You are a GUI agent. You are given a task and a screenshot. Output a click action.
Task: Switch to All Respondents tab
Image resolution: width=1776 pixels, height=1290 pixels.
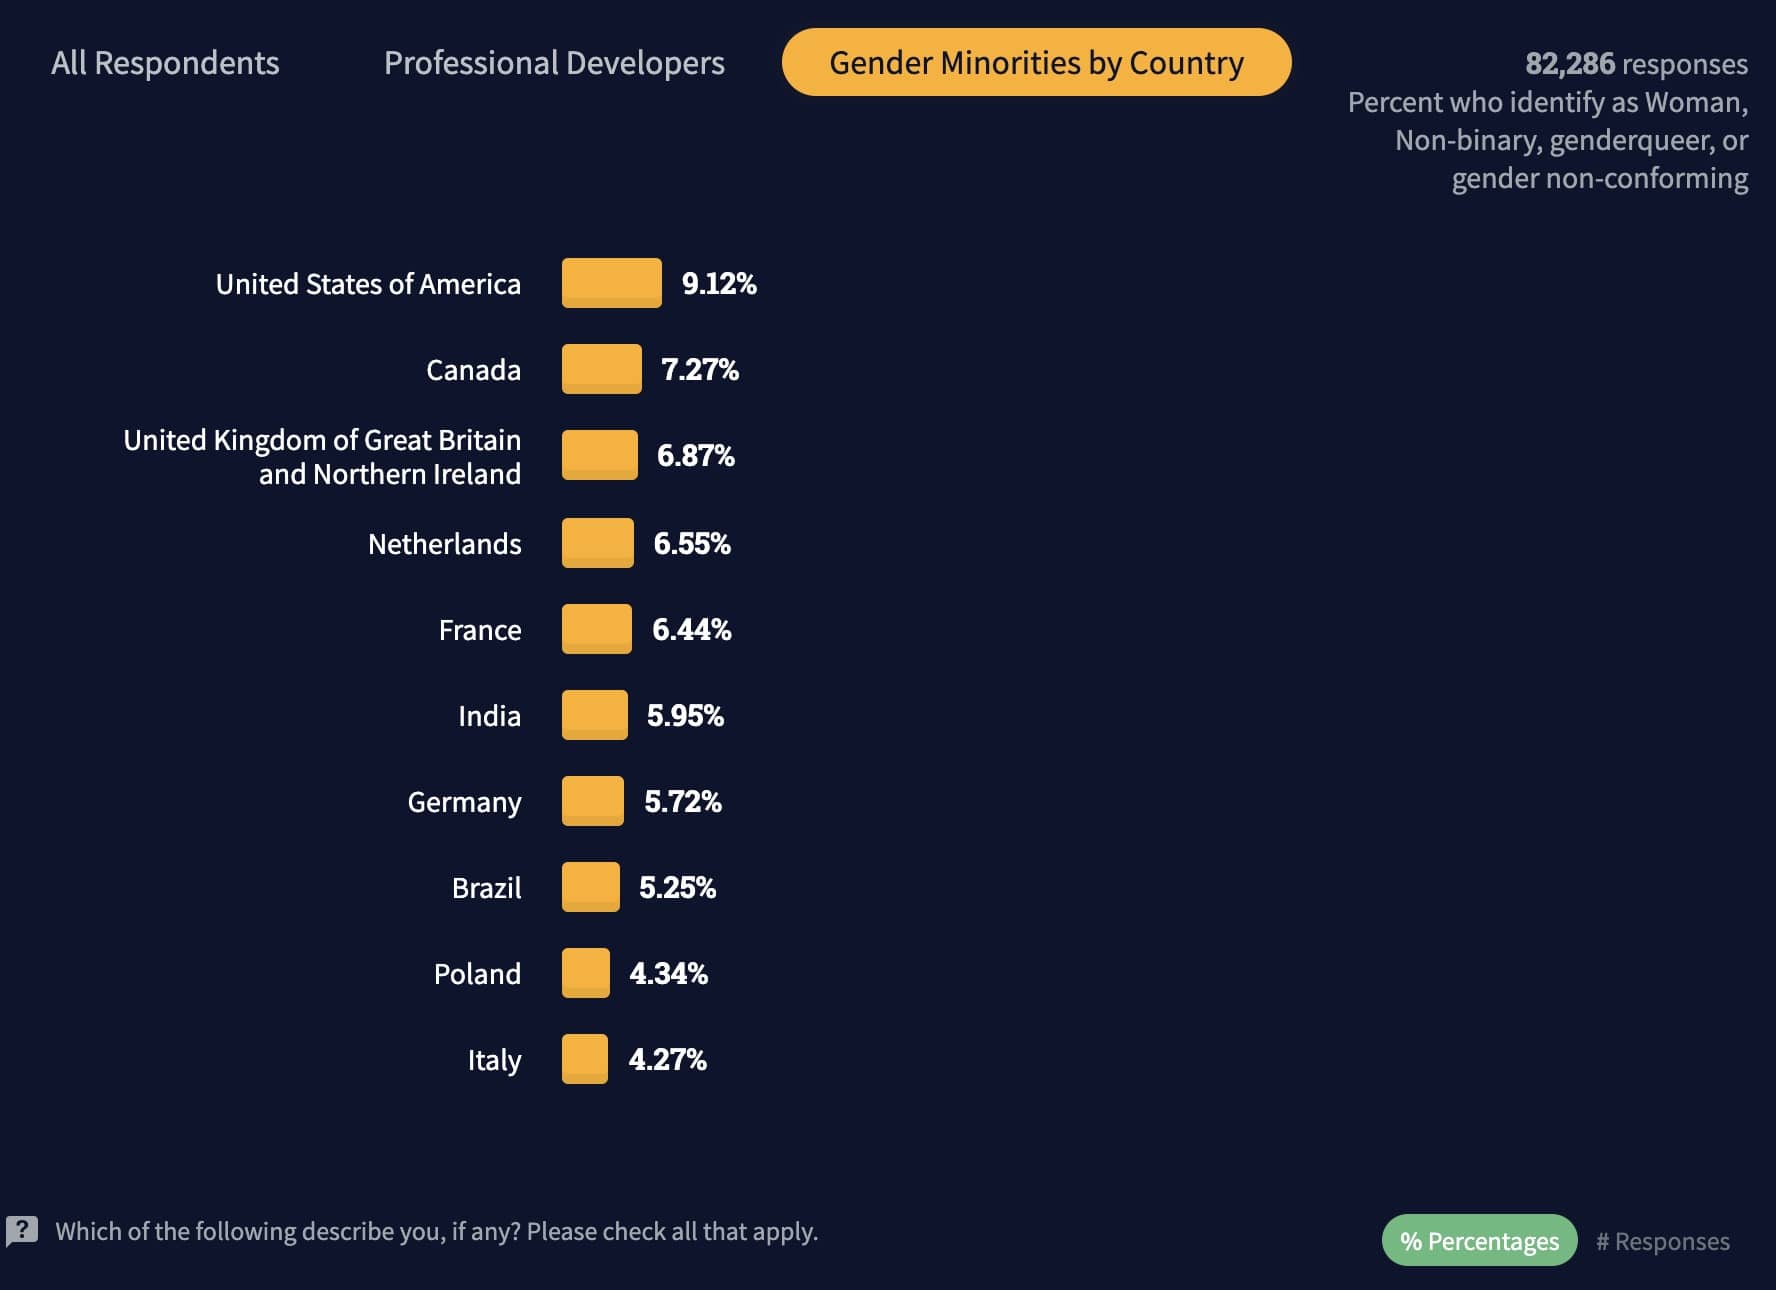click(165, 63)
